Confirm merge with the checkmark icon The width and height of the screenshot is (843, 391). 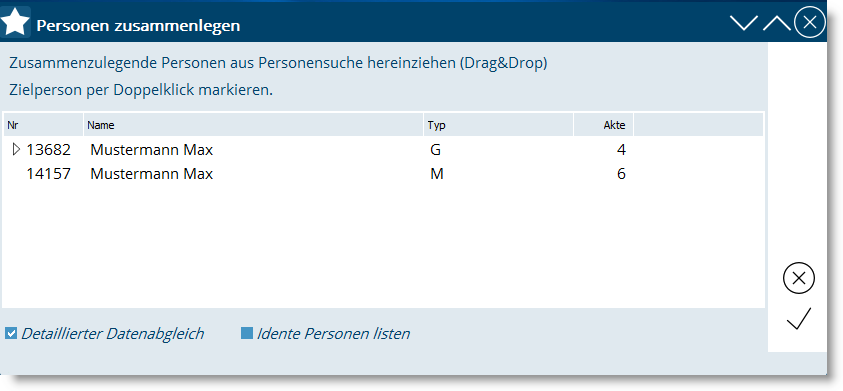pyautogui.click(x=799, y=318)
